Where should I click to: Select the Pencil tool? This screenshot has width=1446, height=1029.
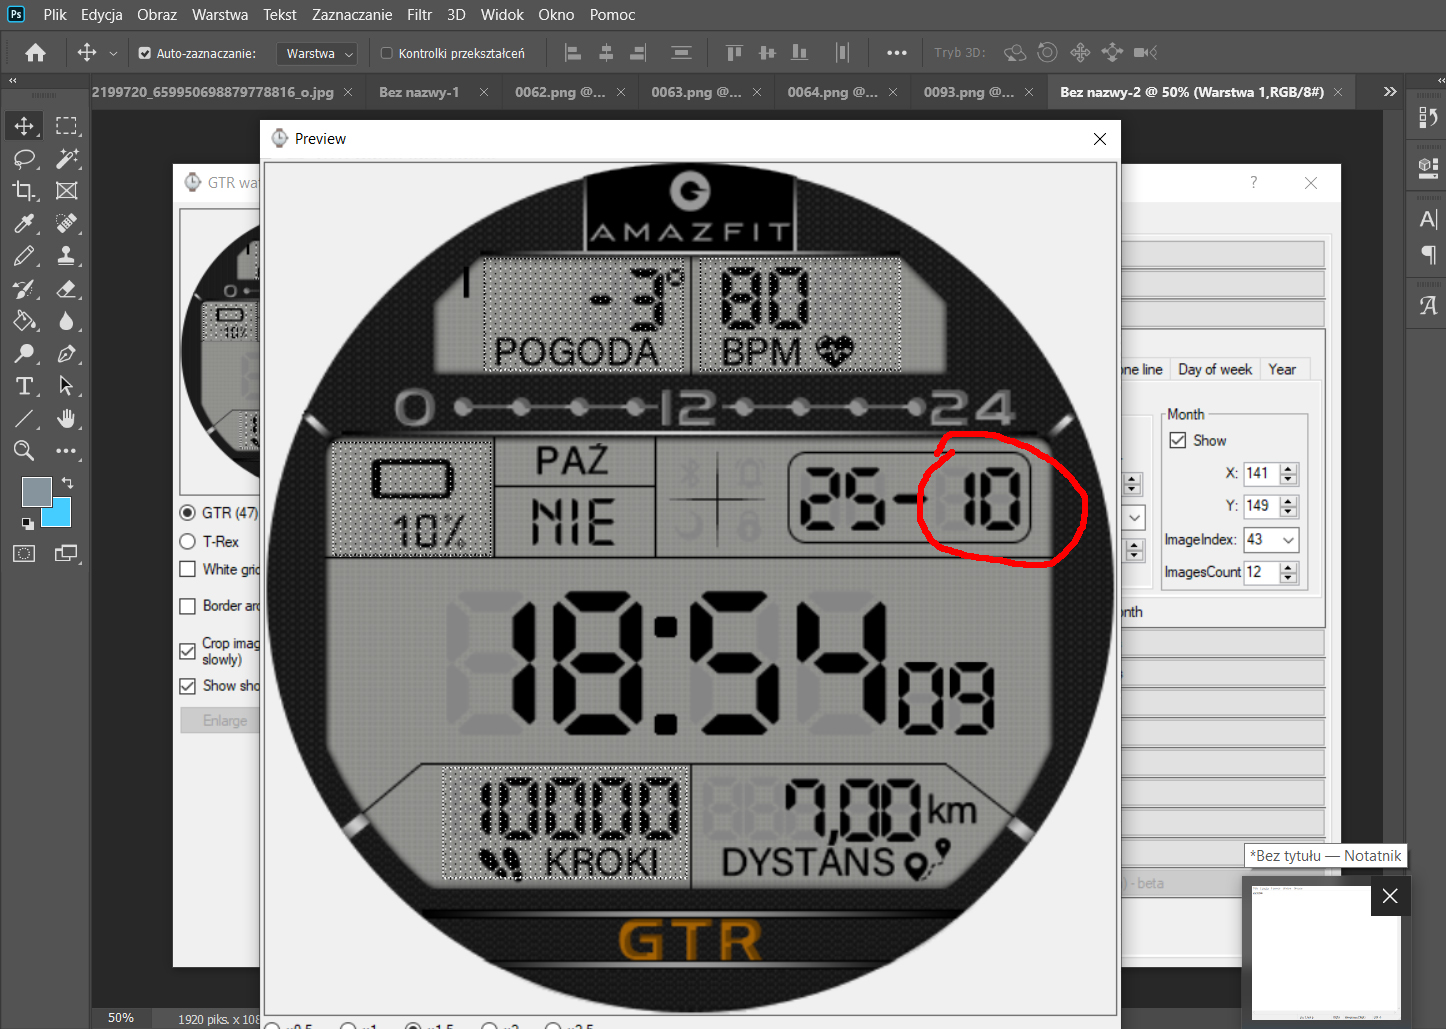[x=24, y=256]
